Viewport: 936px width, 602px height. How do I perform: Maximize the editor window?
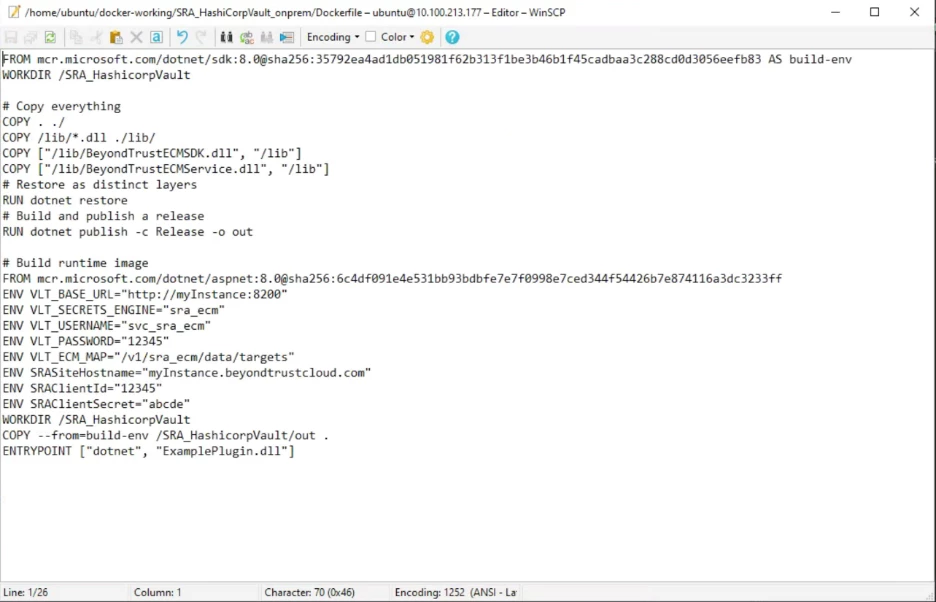(875, 12)
